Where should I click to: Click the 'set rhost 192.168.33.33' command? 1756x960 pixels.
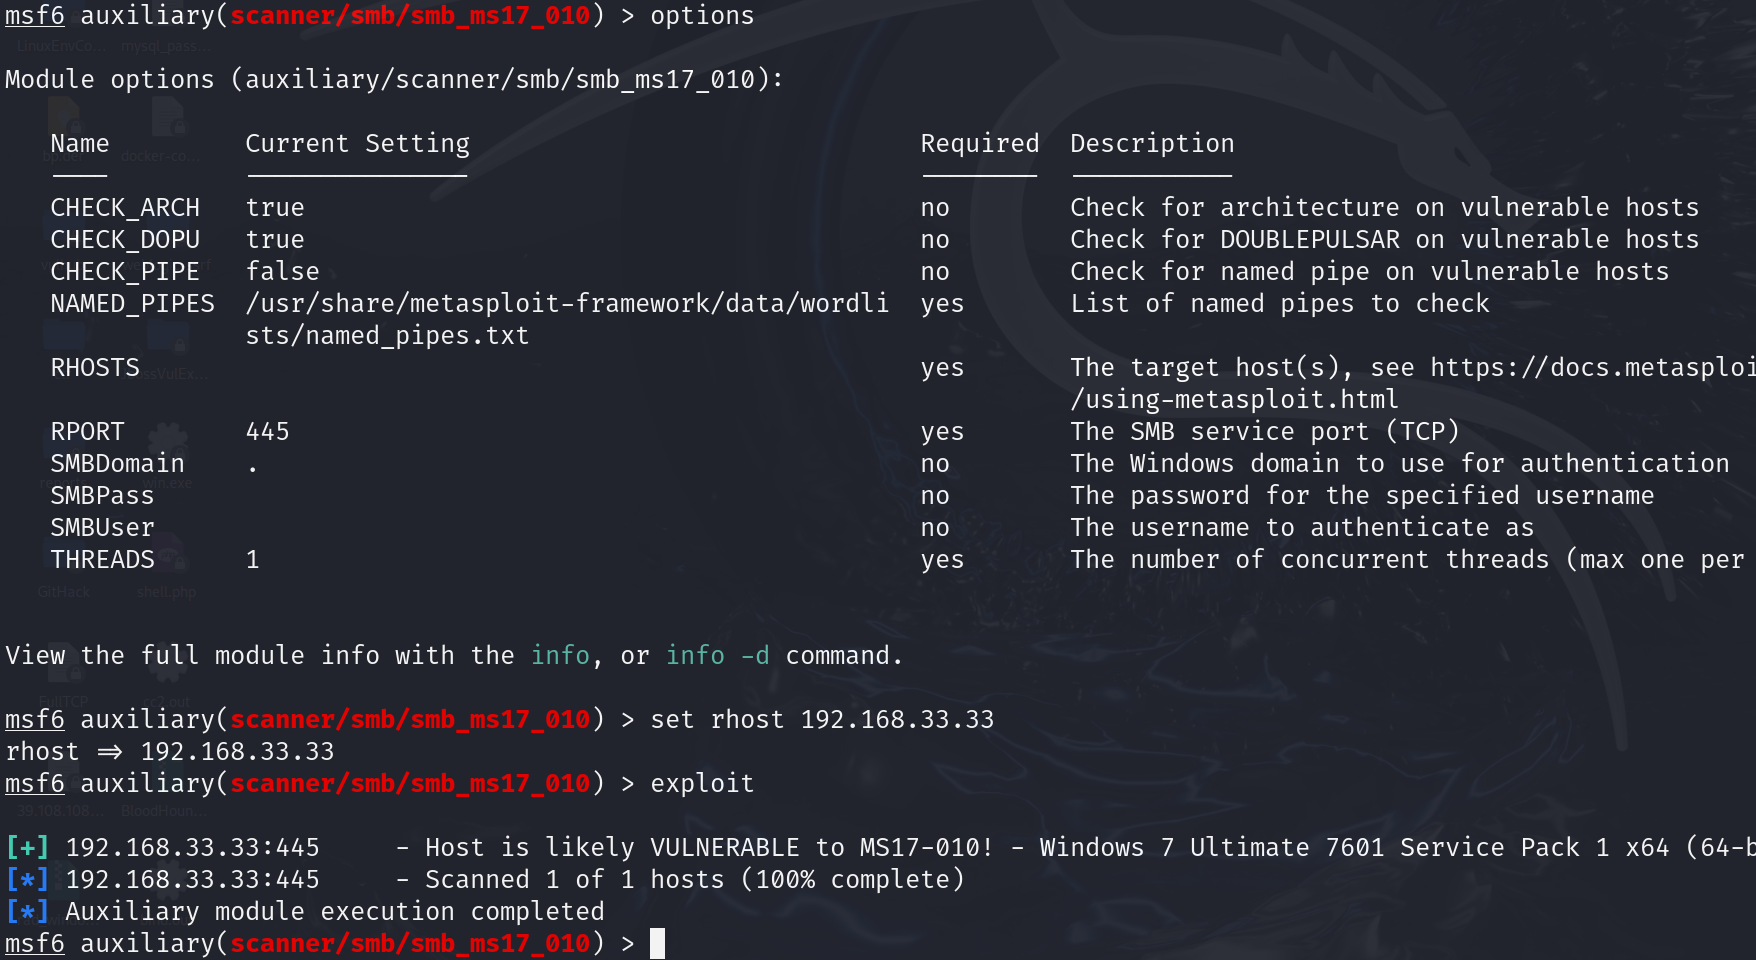tap(823, 720)
